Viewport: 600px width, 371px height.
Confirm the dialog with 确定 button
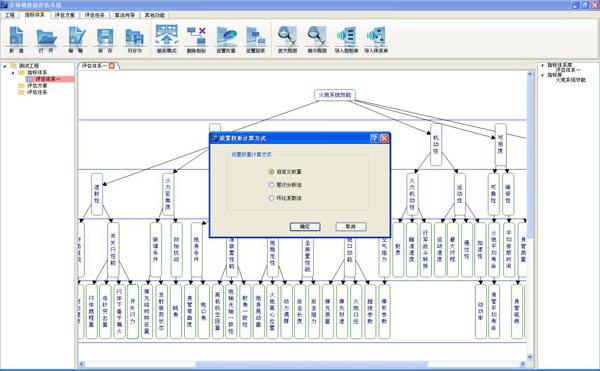tap(305, 226)
